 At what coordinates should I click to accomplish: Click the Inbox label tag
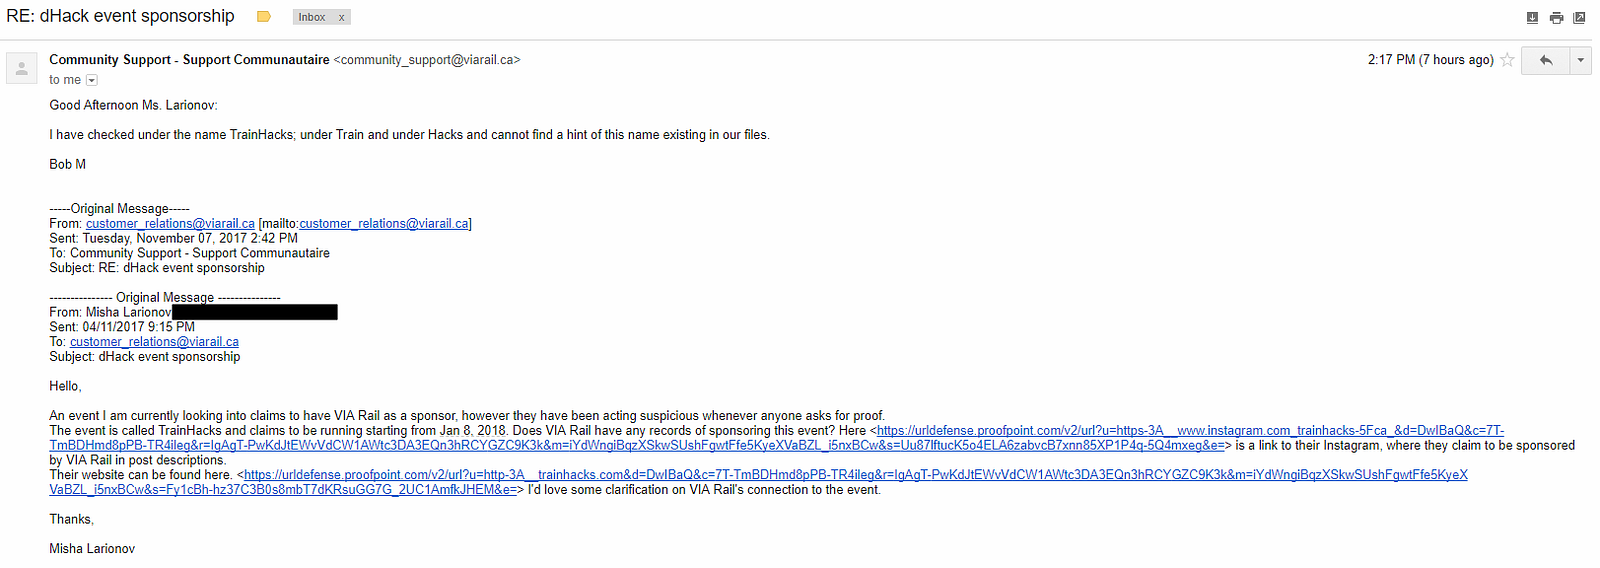pos(312,17)
